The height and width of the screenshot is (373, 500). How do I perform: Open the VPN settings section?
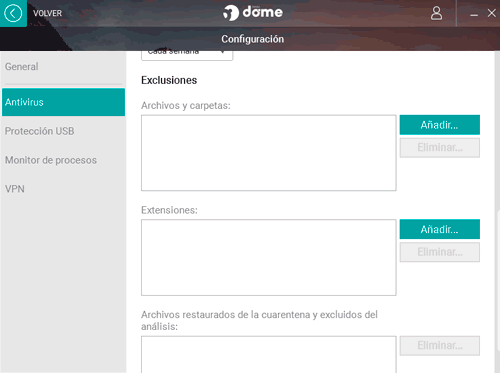[63, 189]
